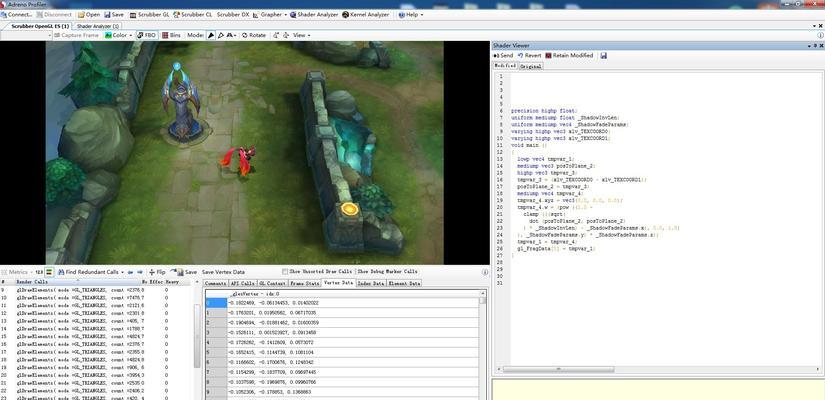Toggle Retain Modified option
Screen dimensions: 825x400
point(569,55)
